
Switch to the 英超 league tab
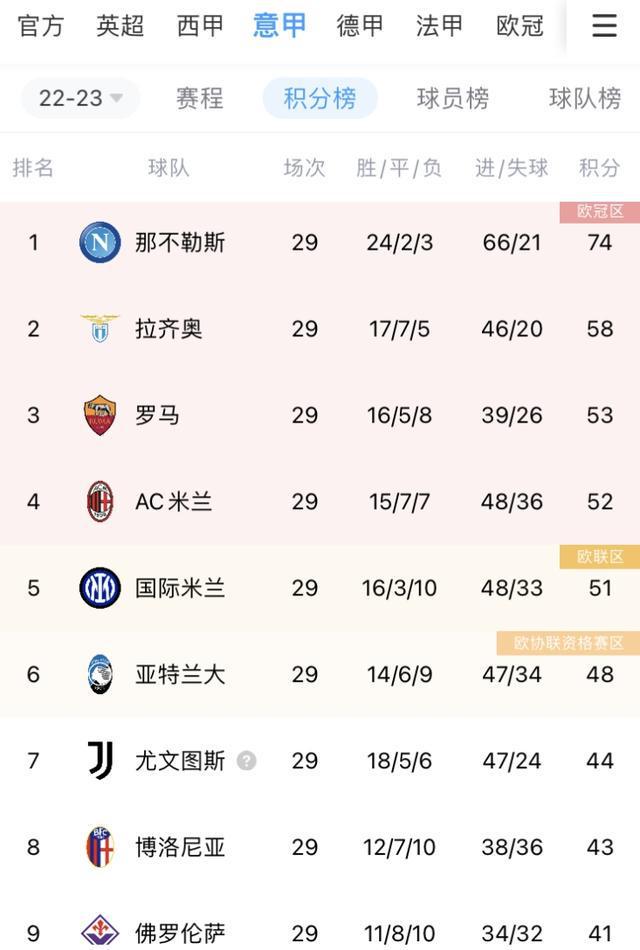(x=119, y=26)
